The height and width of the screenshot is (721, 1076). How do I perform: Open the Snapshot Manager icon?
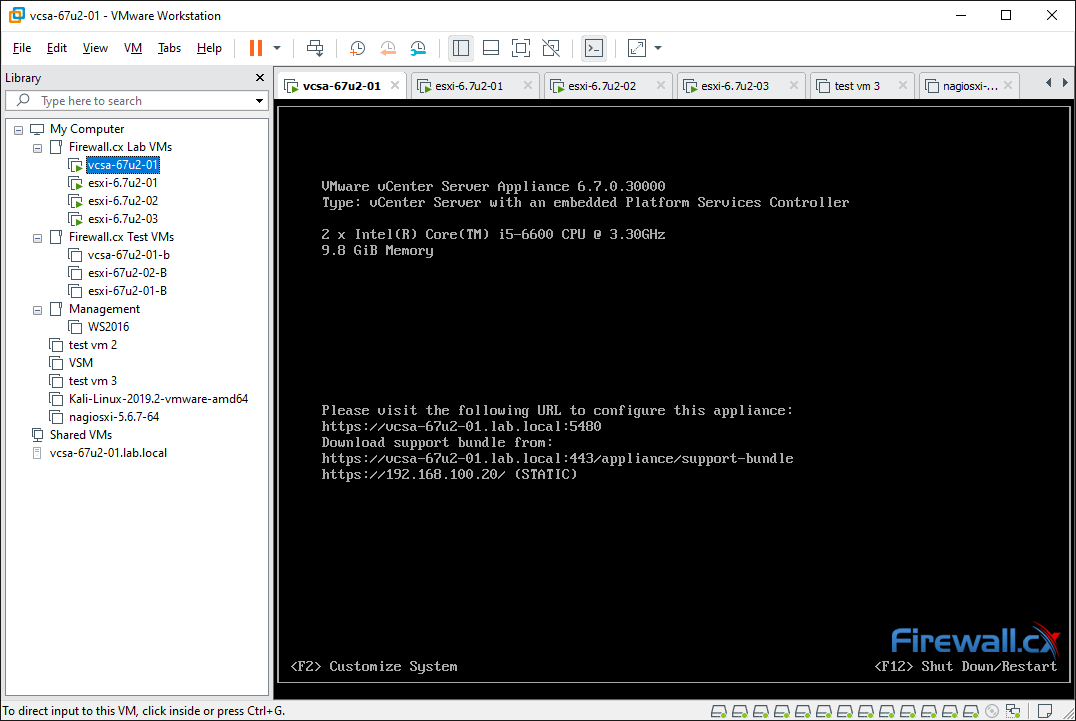pyautogui.click(x=418, y=48)
